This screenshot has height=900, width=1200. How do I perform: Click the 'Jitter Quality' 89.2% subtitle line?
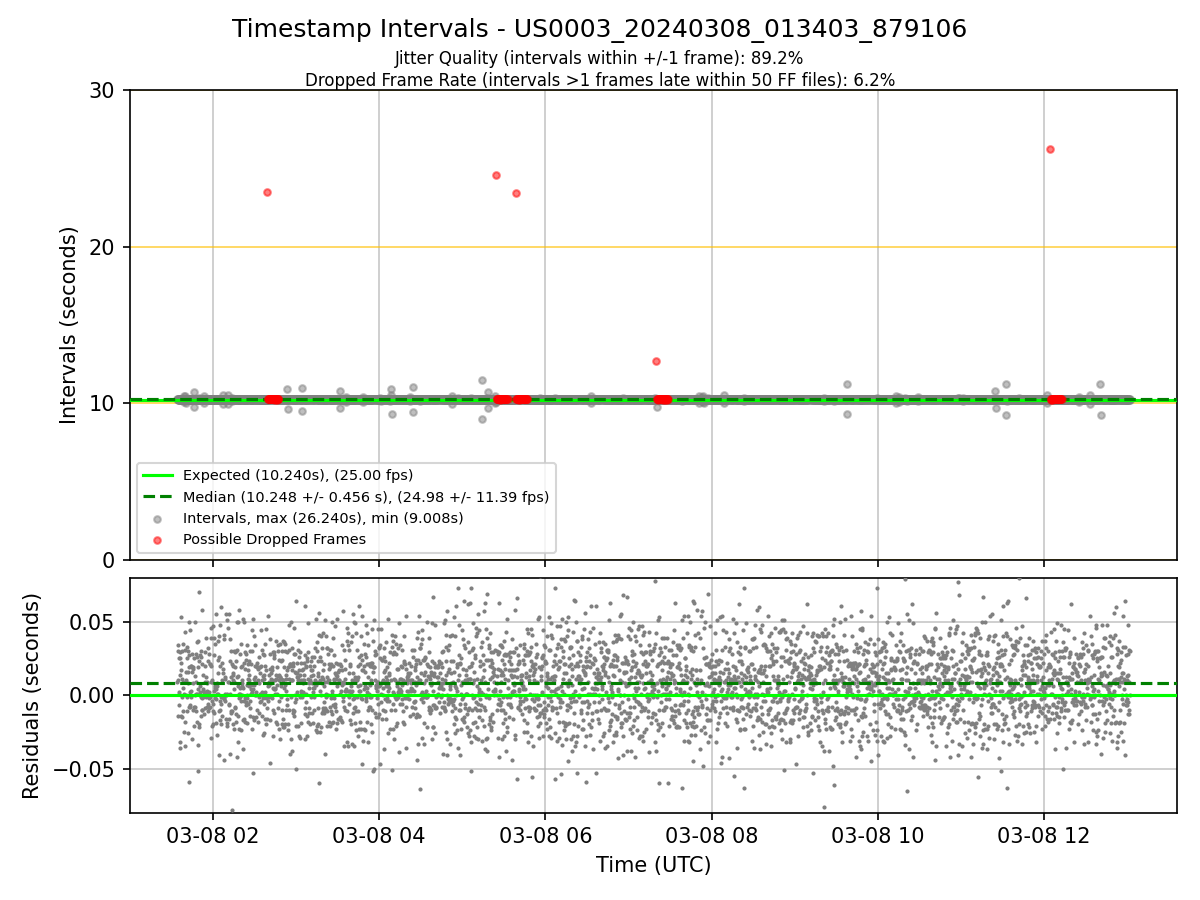click(599, 58)
